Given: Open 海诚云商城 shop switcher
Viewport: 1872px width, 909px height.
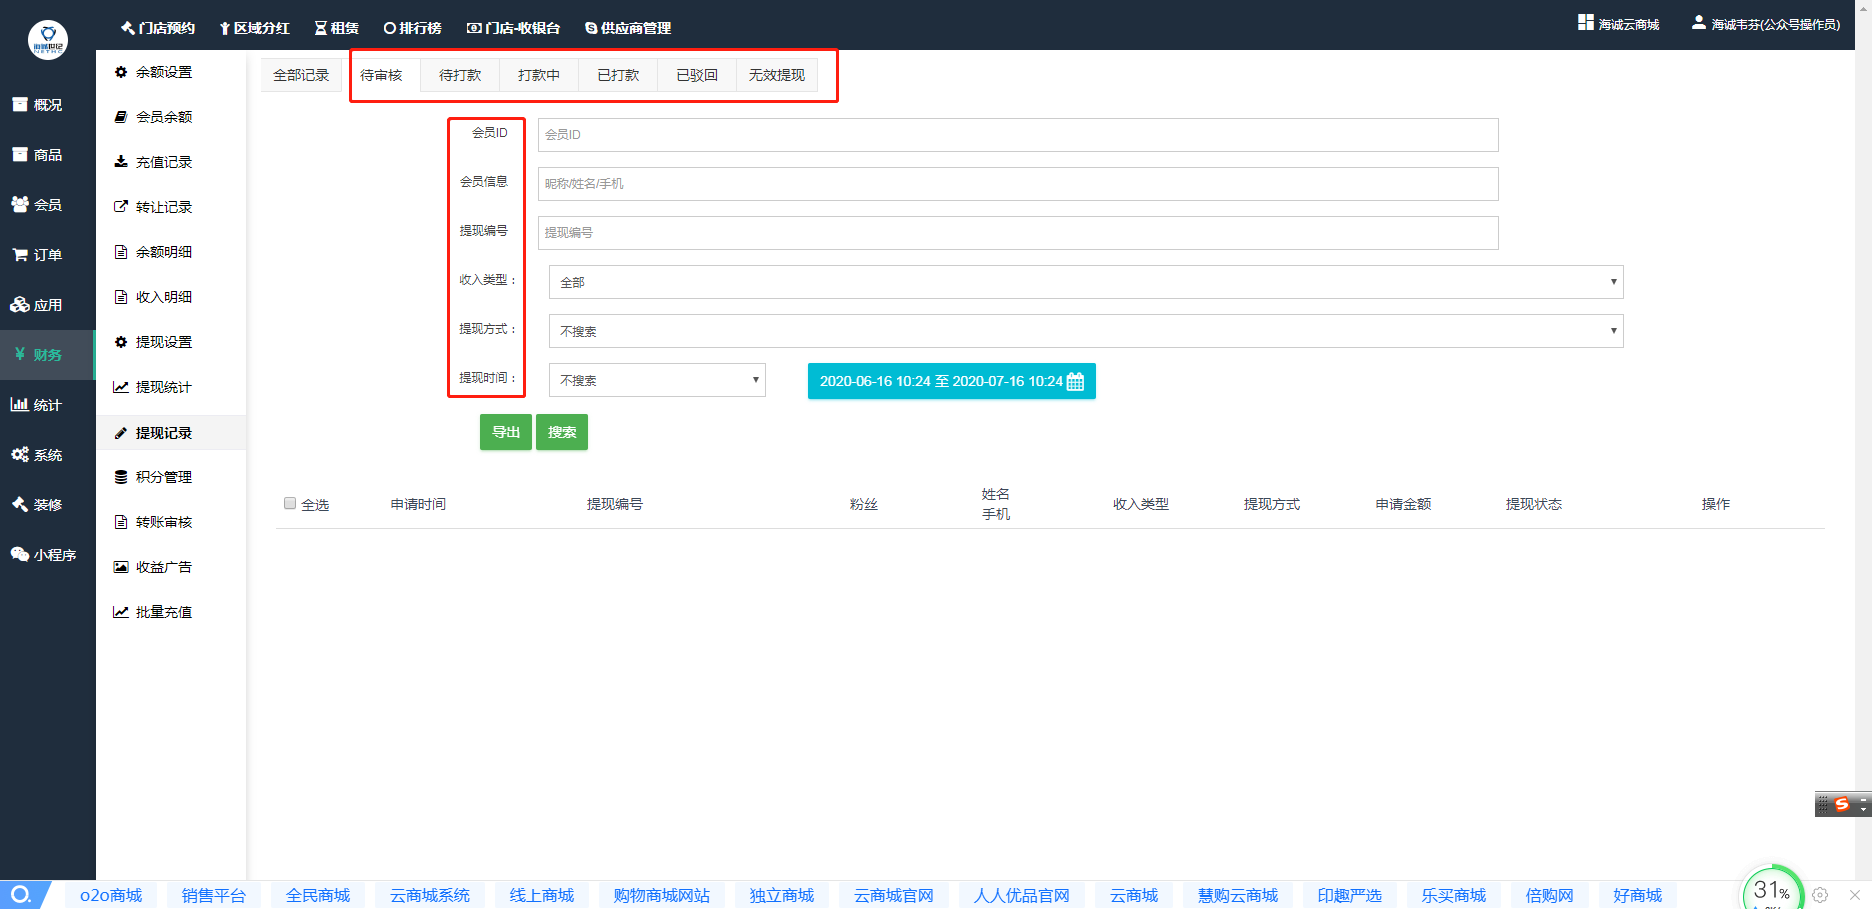Looking at the screenshot, I should pyautogui.click(x=1618, y=24).
